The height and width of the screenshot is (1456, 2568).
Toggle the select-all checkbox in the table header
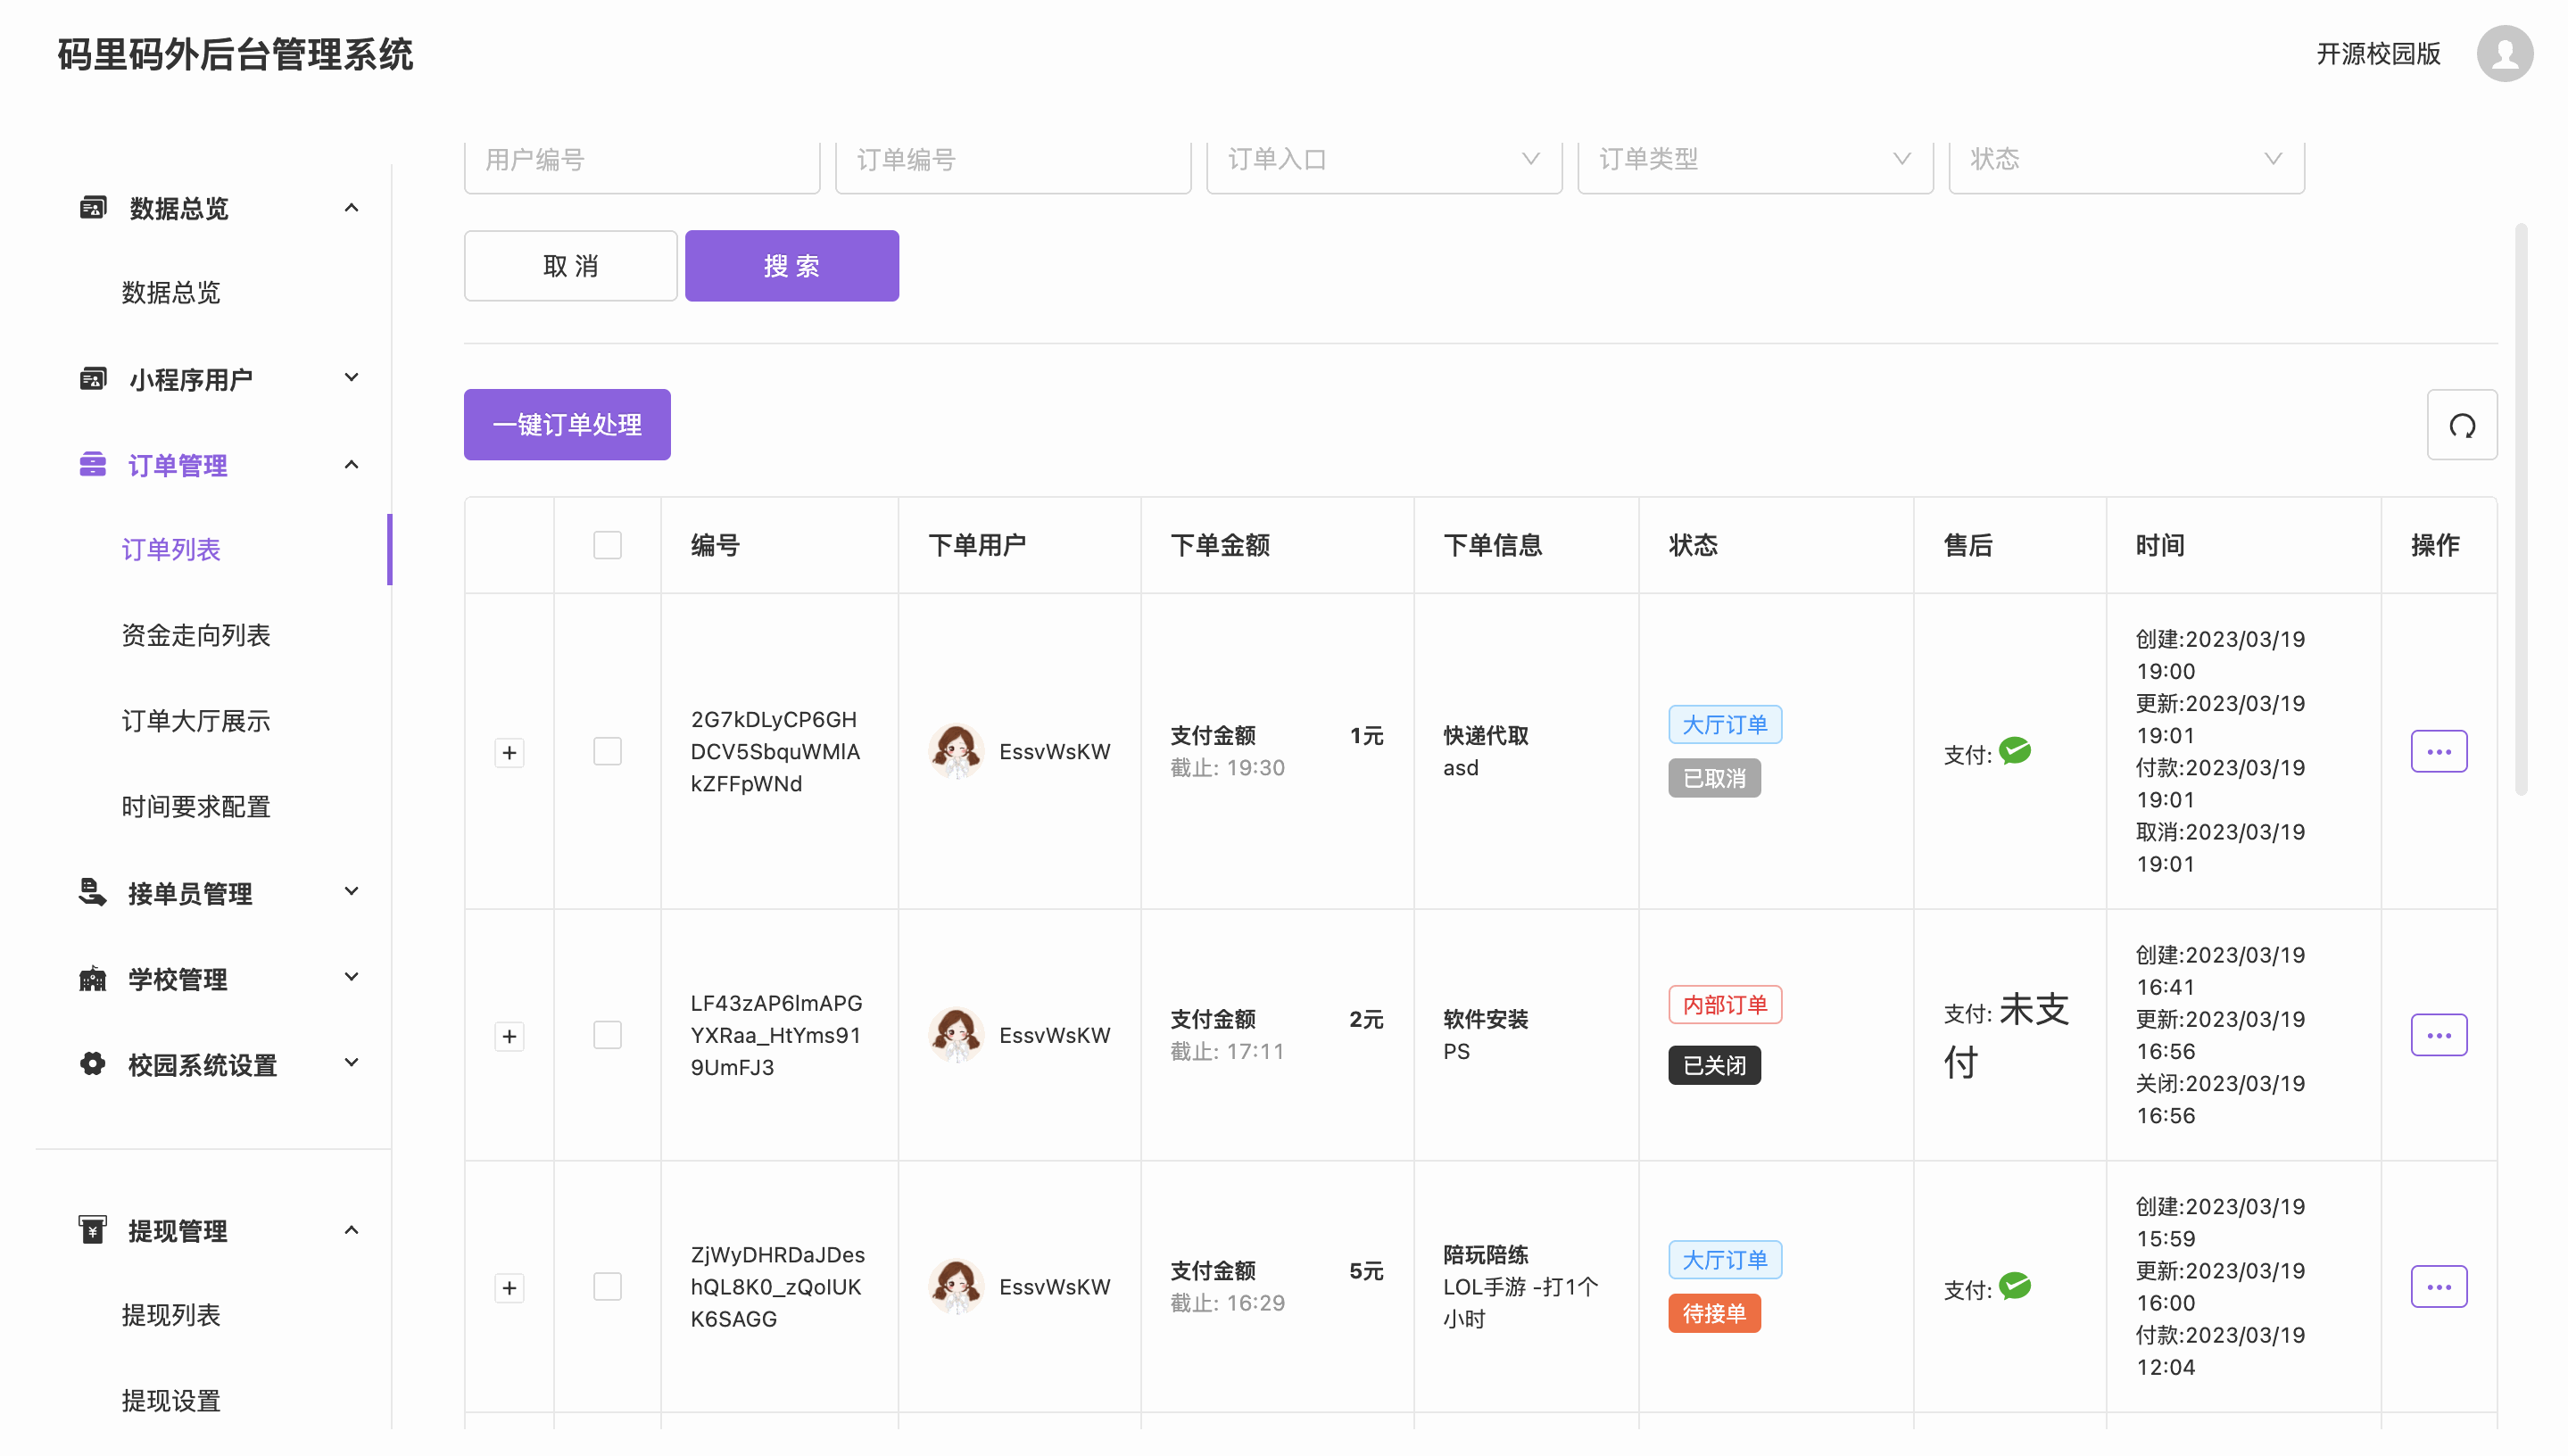click(x=607, y=545)
